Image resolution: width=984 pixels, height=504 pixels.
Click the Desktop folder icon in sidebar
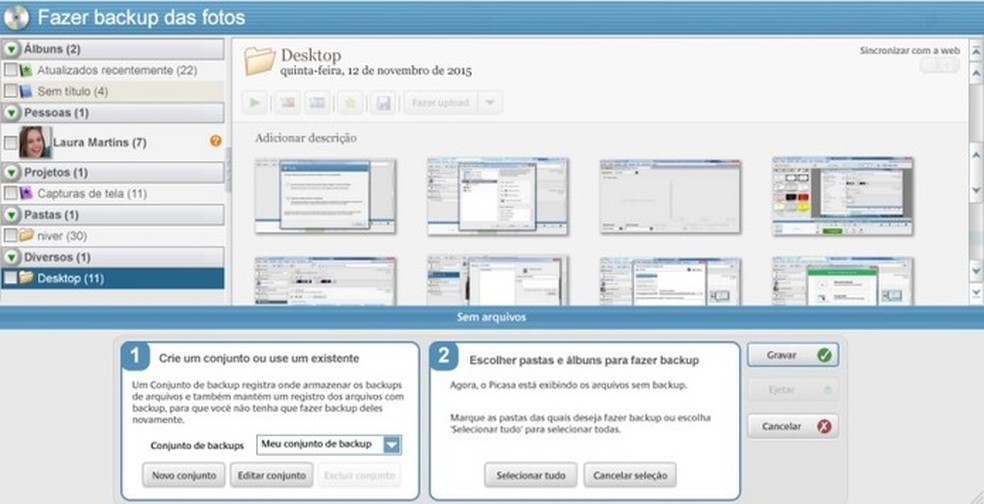click(26, 277)
